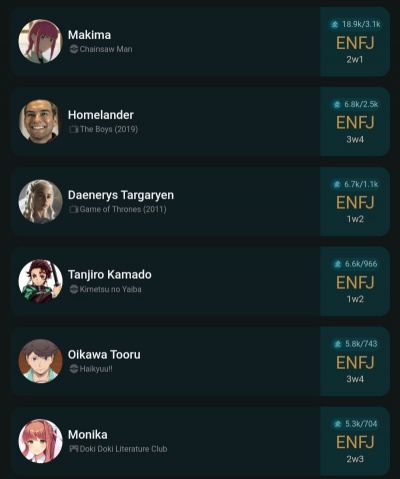The width and height of the screenshot is (400, 479).
Task: Click the vote icon next to 18.9k/3.1k
Action: click(x=335, y=24)
